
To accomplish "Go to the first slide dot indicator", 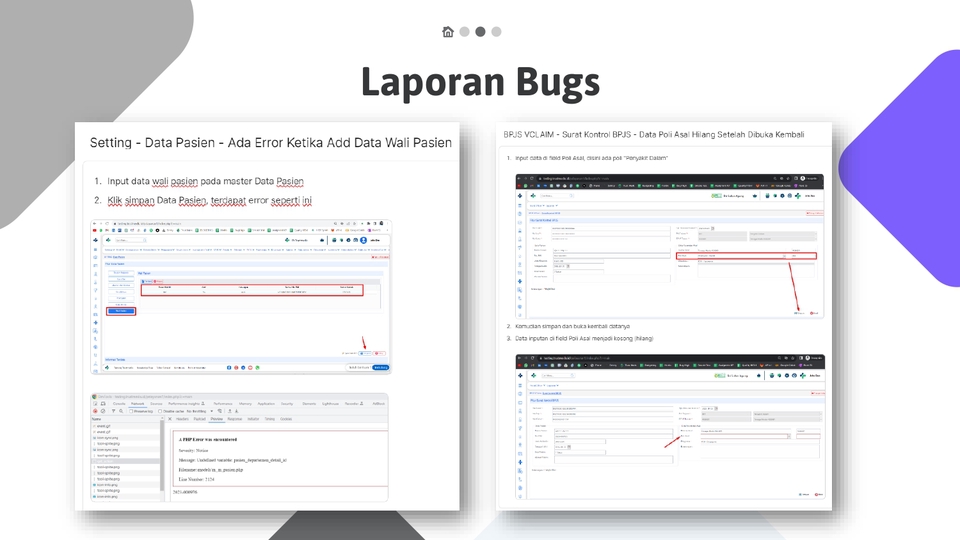I will [464, 32].
